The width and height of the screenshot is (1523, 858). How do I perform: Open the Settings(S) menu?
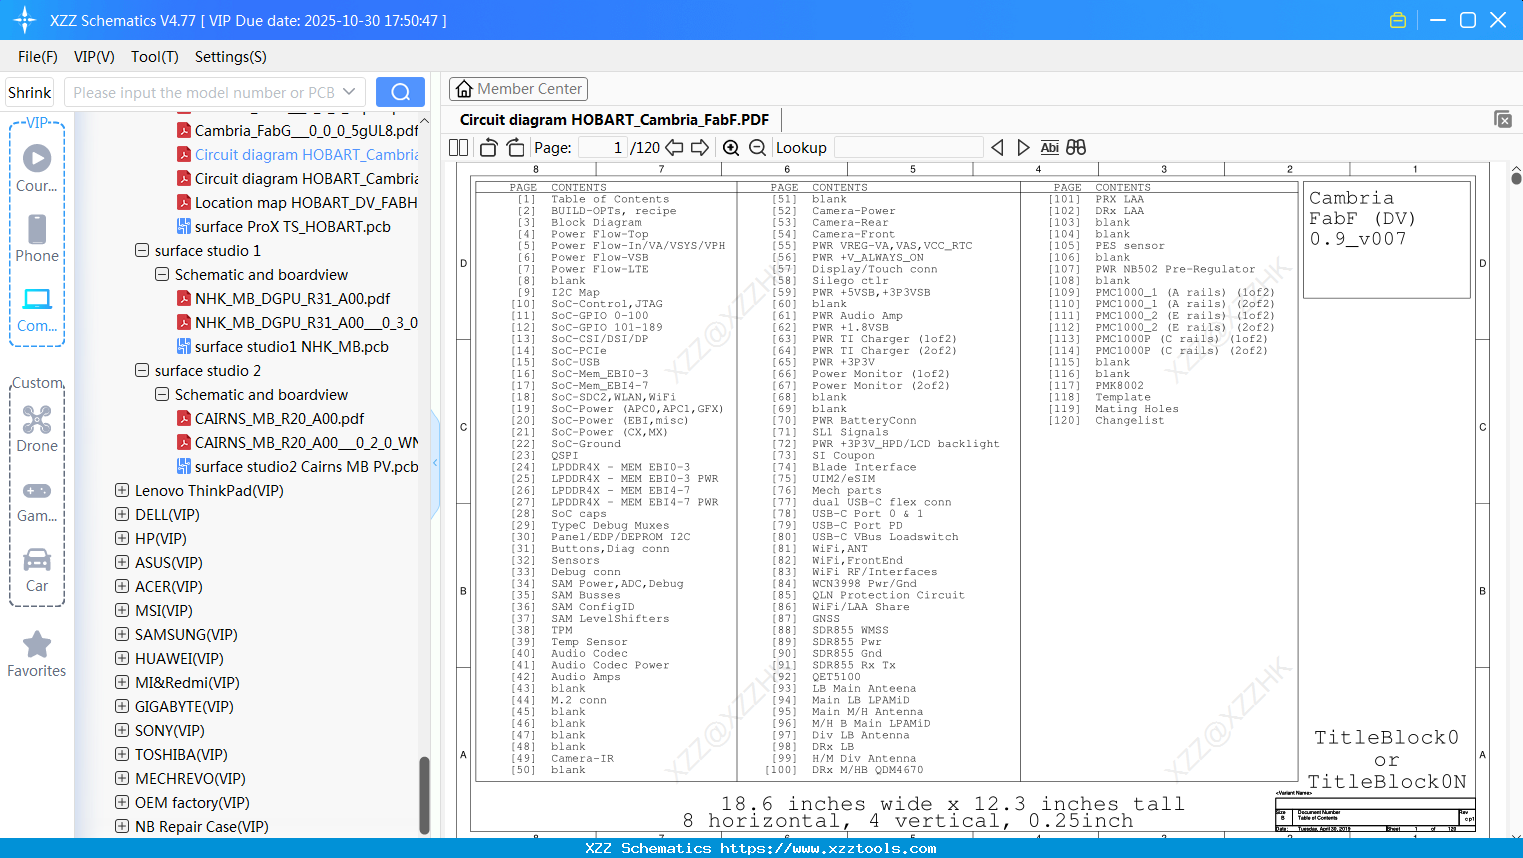[x=231, y=57]
